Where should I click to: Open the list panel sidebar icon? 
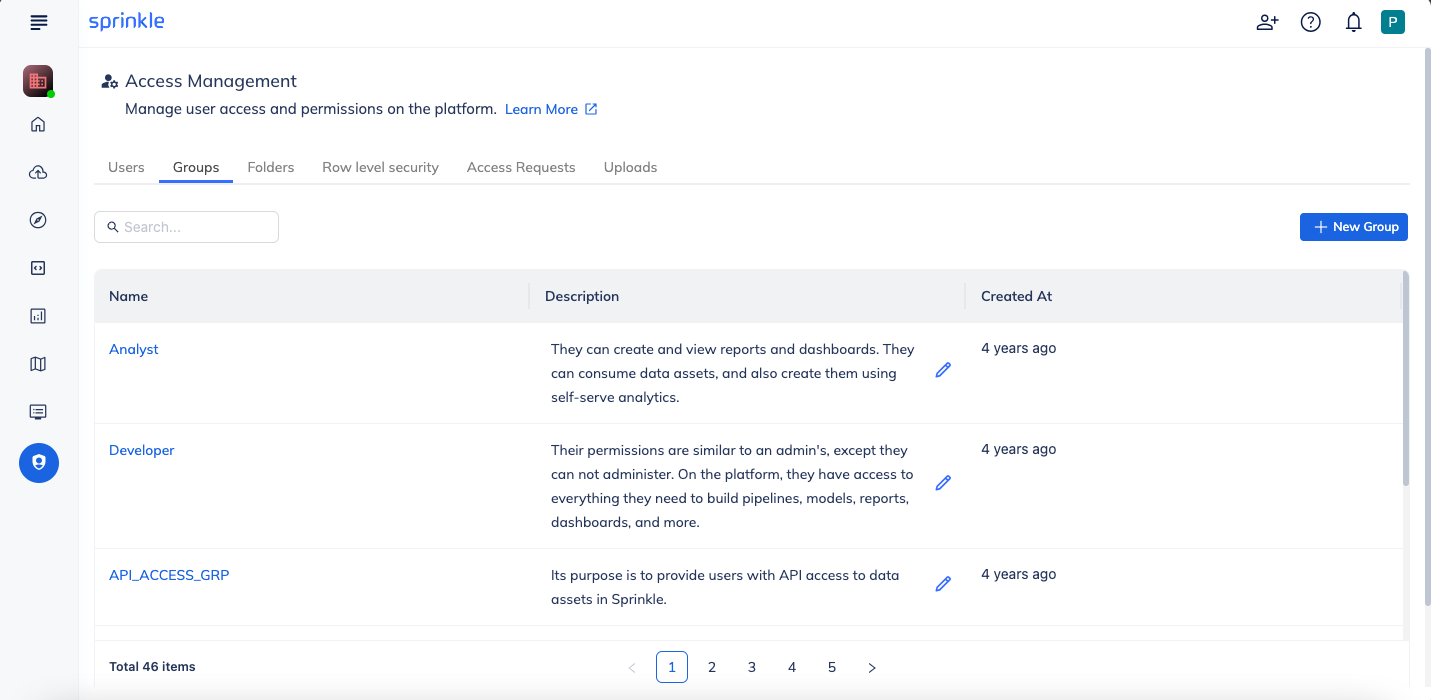[x=38, y=412]
